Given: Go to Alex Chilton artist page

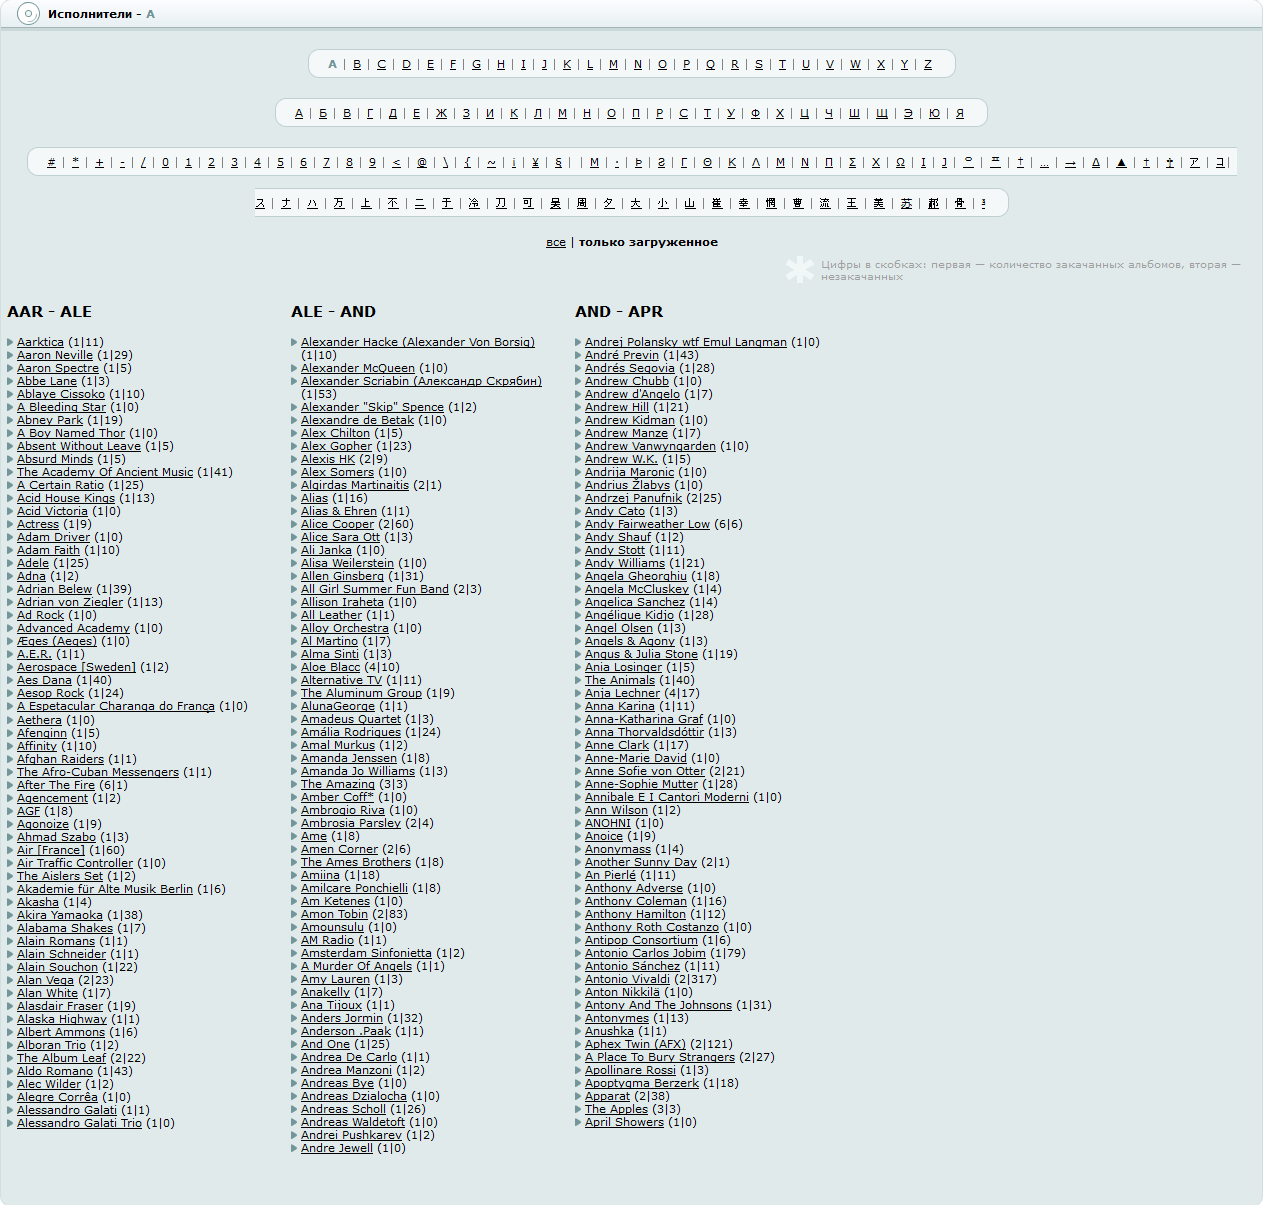Looking at the screenshot, I should (x=335, y=433).
